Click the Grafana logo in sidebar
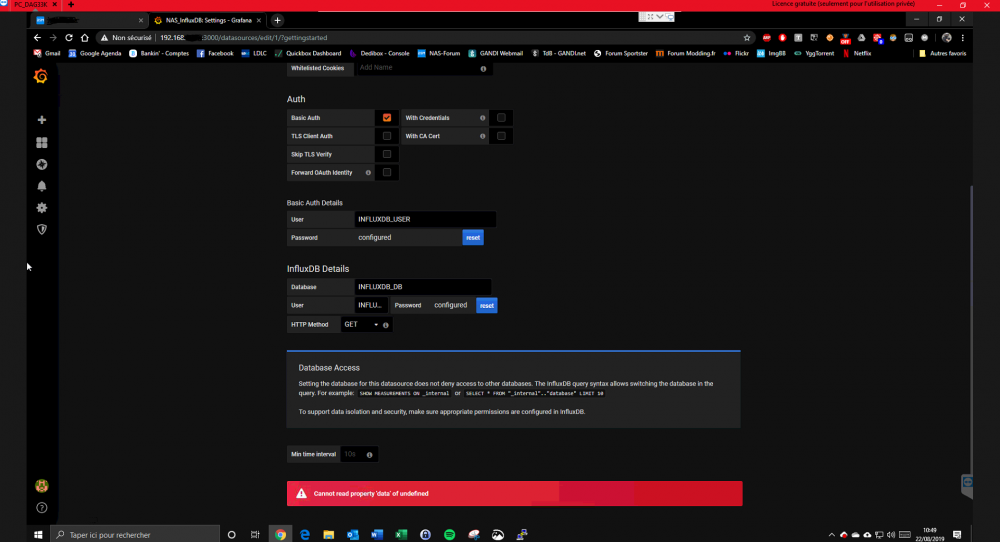Viewport: 1000px width, 542px height. [41, 77]
